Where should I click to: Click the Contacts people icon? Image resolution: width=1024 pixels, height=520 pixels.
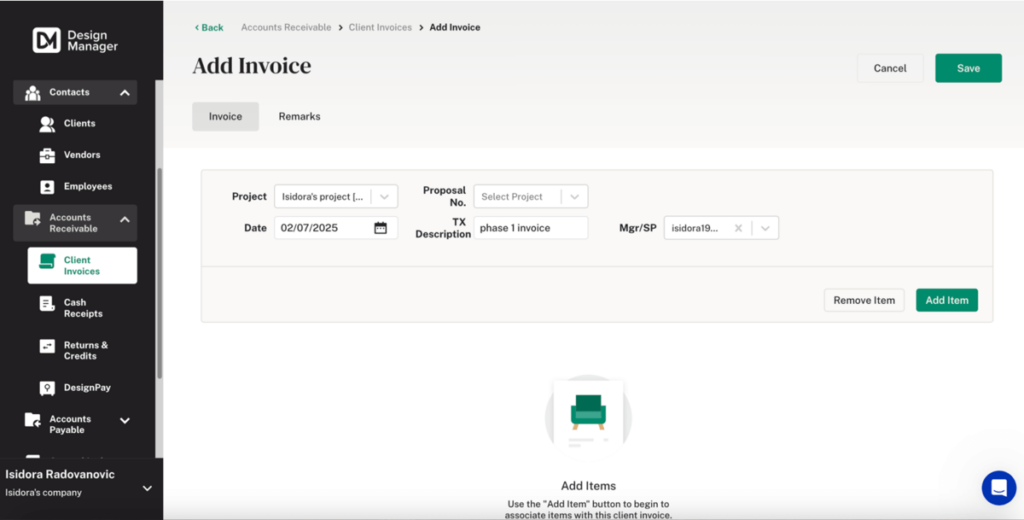coord(33,93)
